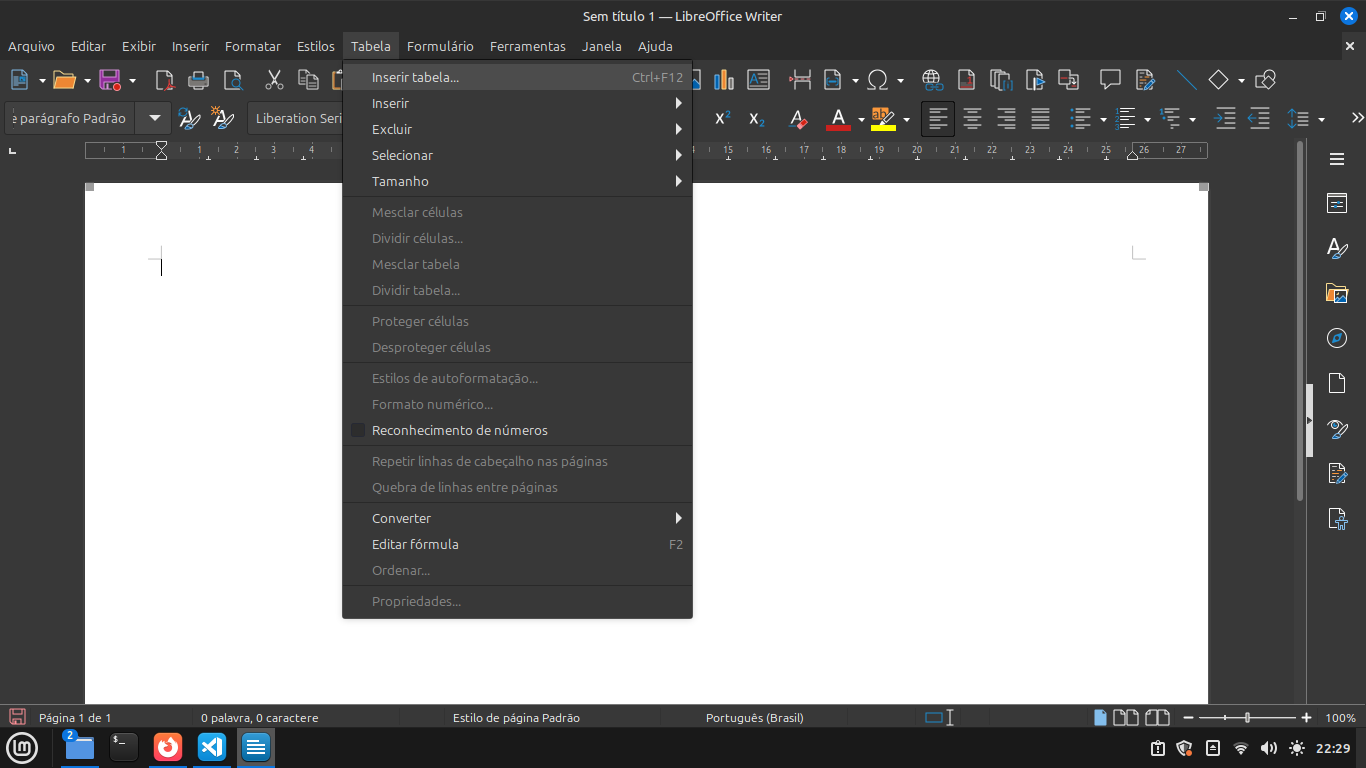
Task: Insert special character Omega icon
Action: (878, 80)
